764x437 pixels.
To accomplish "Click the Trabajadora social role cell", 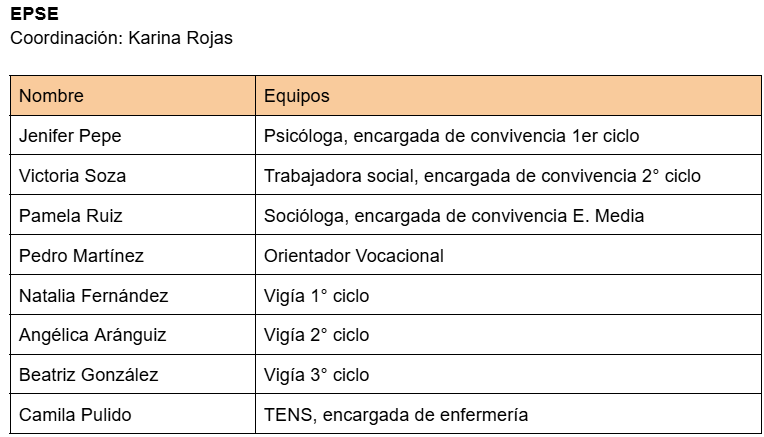I will tap(482, 176).
